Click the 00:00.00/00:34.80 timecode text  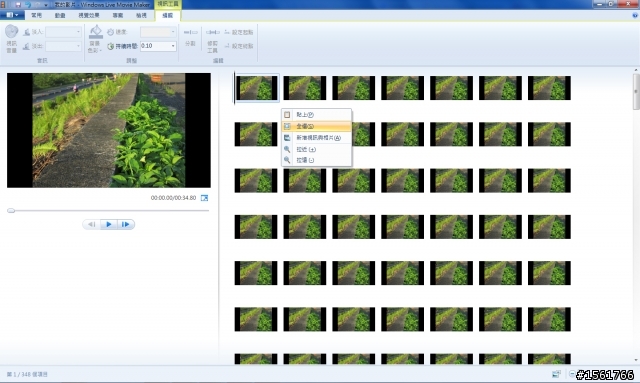coord(173,198)
